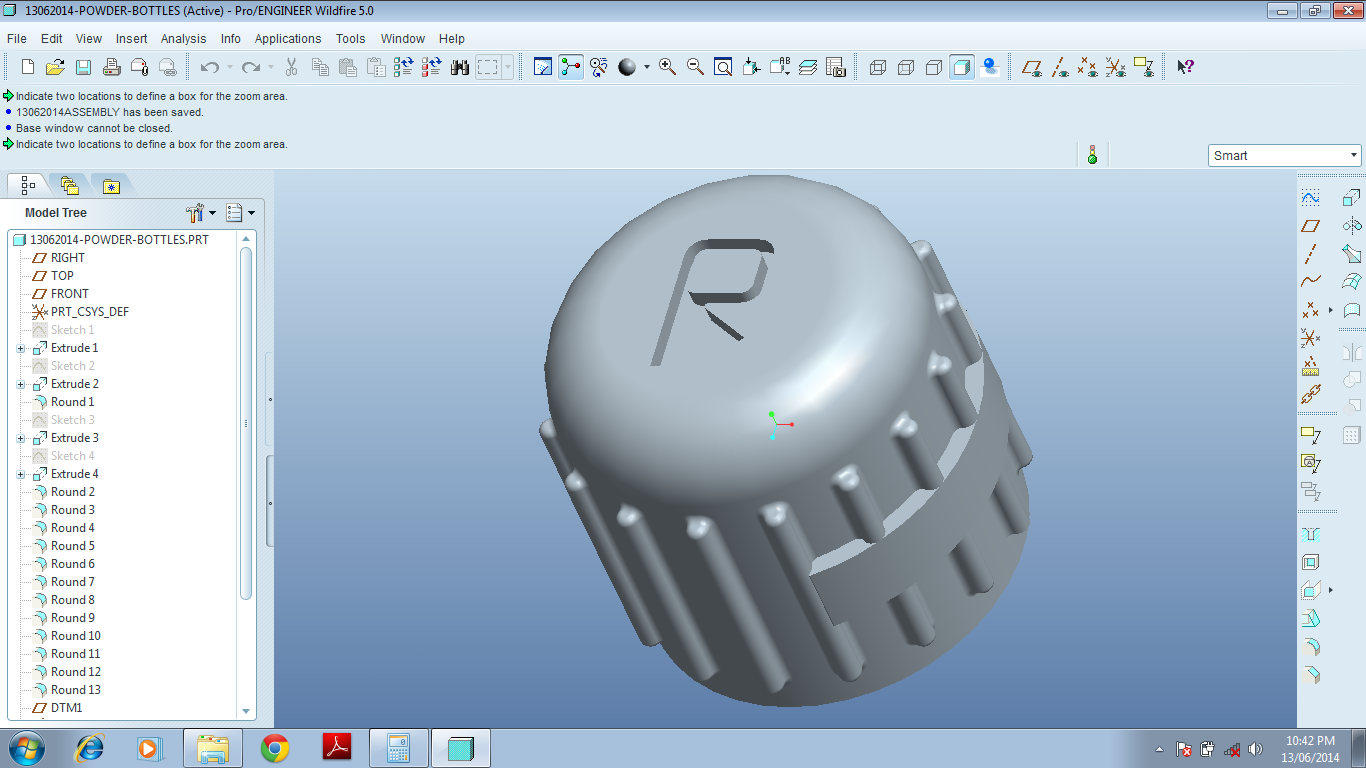This screenshot has height=768, width=1366.
Task: Open Adobe Reader from taskbar
Action: 337,748
